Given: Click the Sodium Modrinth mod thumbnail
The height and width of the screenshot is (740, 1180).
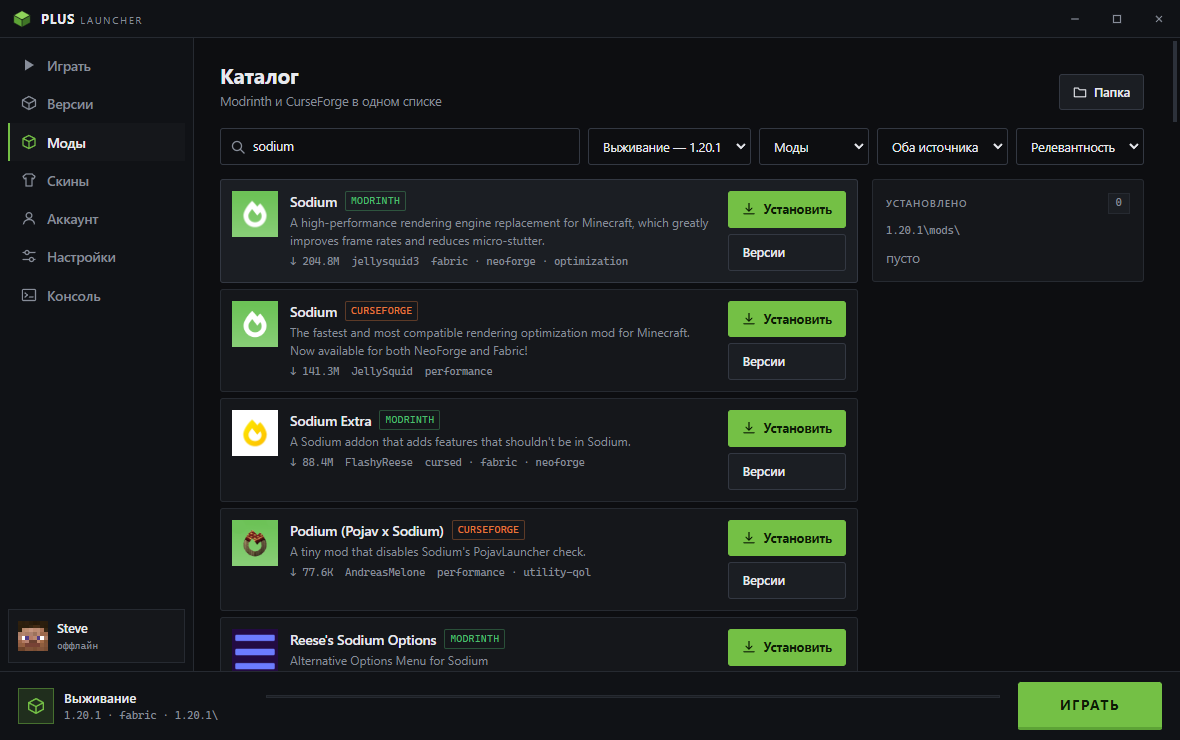Looking at the screenshot, I should pyautogui.click(x=254, y=214).
